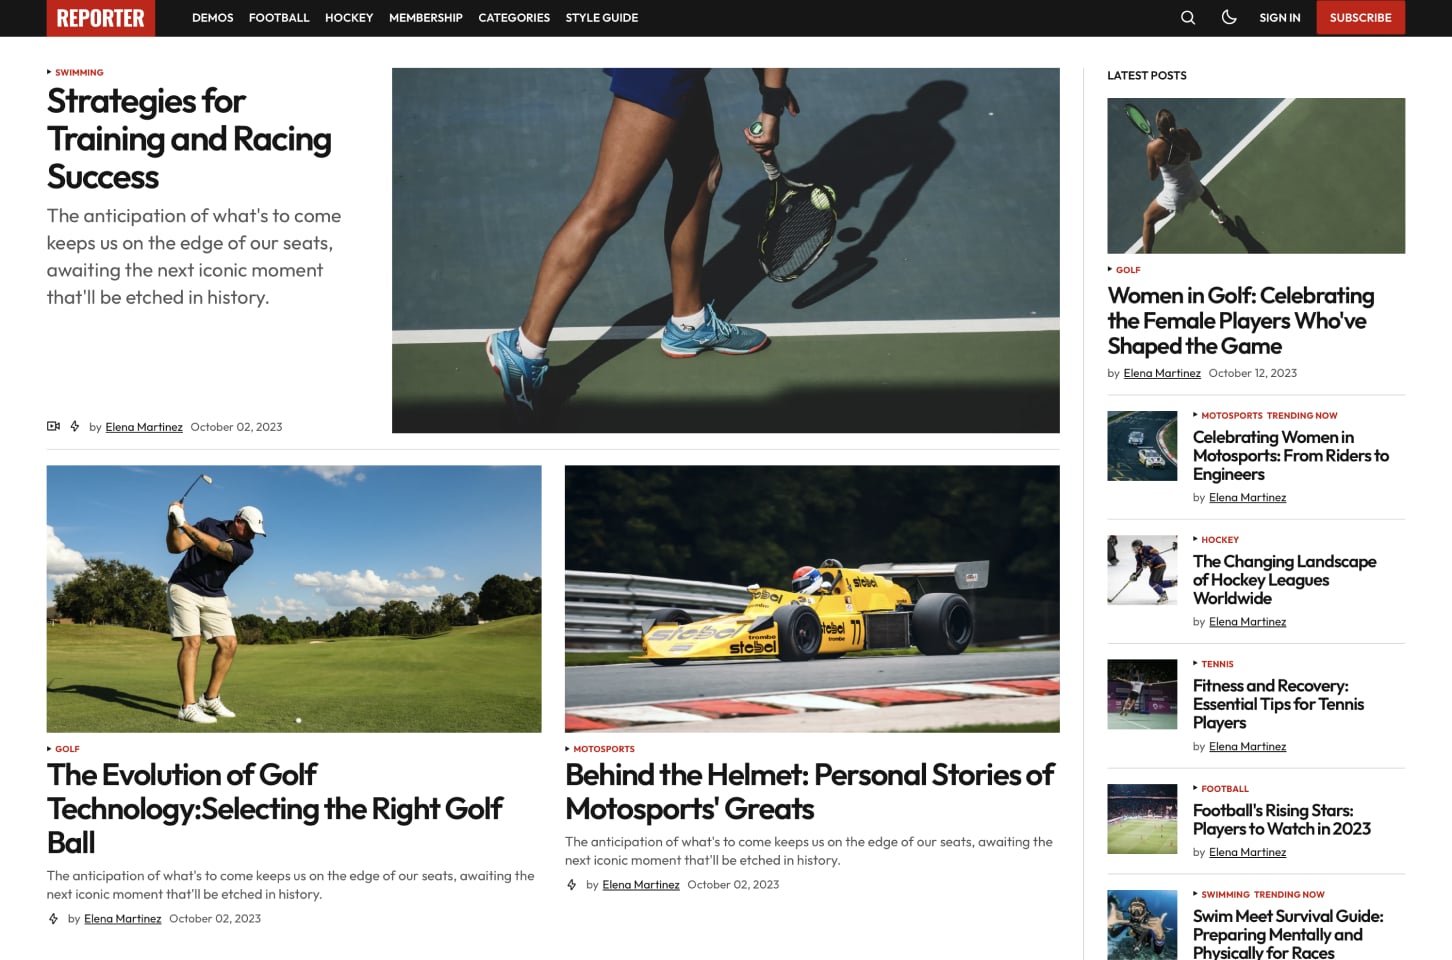Click lightning bolt icon under Strategies article
The width and height of the screenshot is (1452, 960).
75,426
